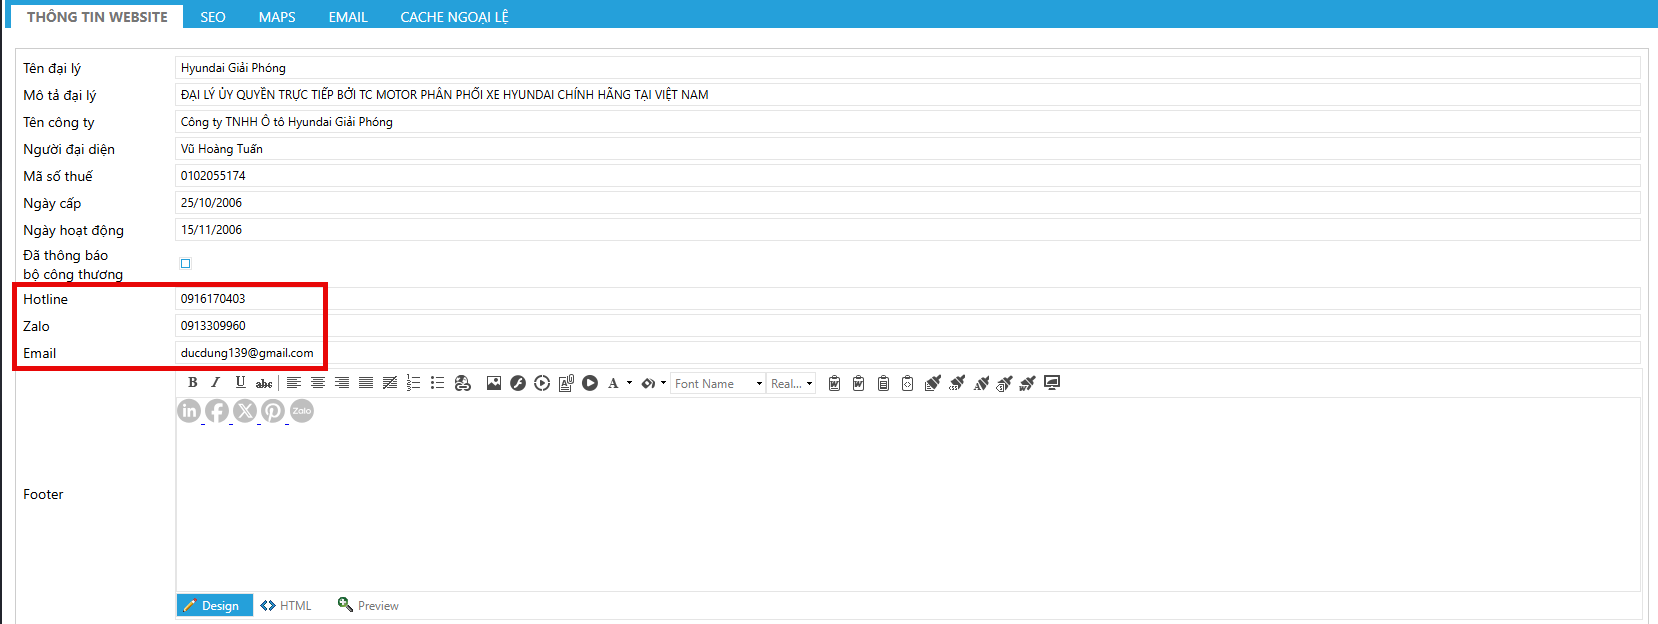This screenshot has width=1658, height=624.
Task: Click the underline formatting icon
Action: click(x=240, y=383)
